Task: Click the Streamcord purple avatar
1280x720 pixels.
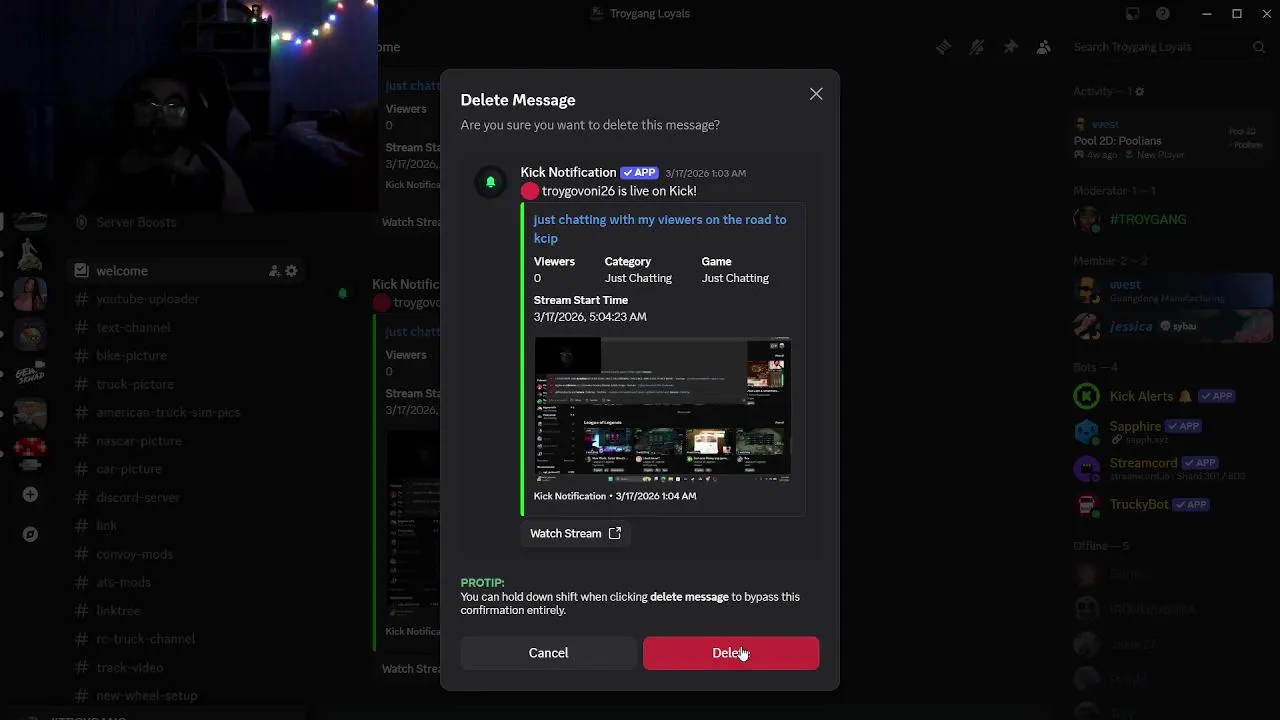Action: (x=1087, y=468)
